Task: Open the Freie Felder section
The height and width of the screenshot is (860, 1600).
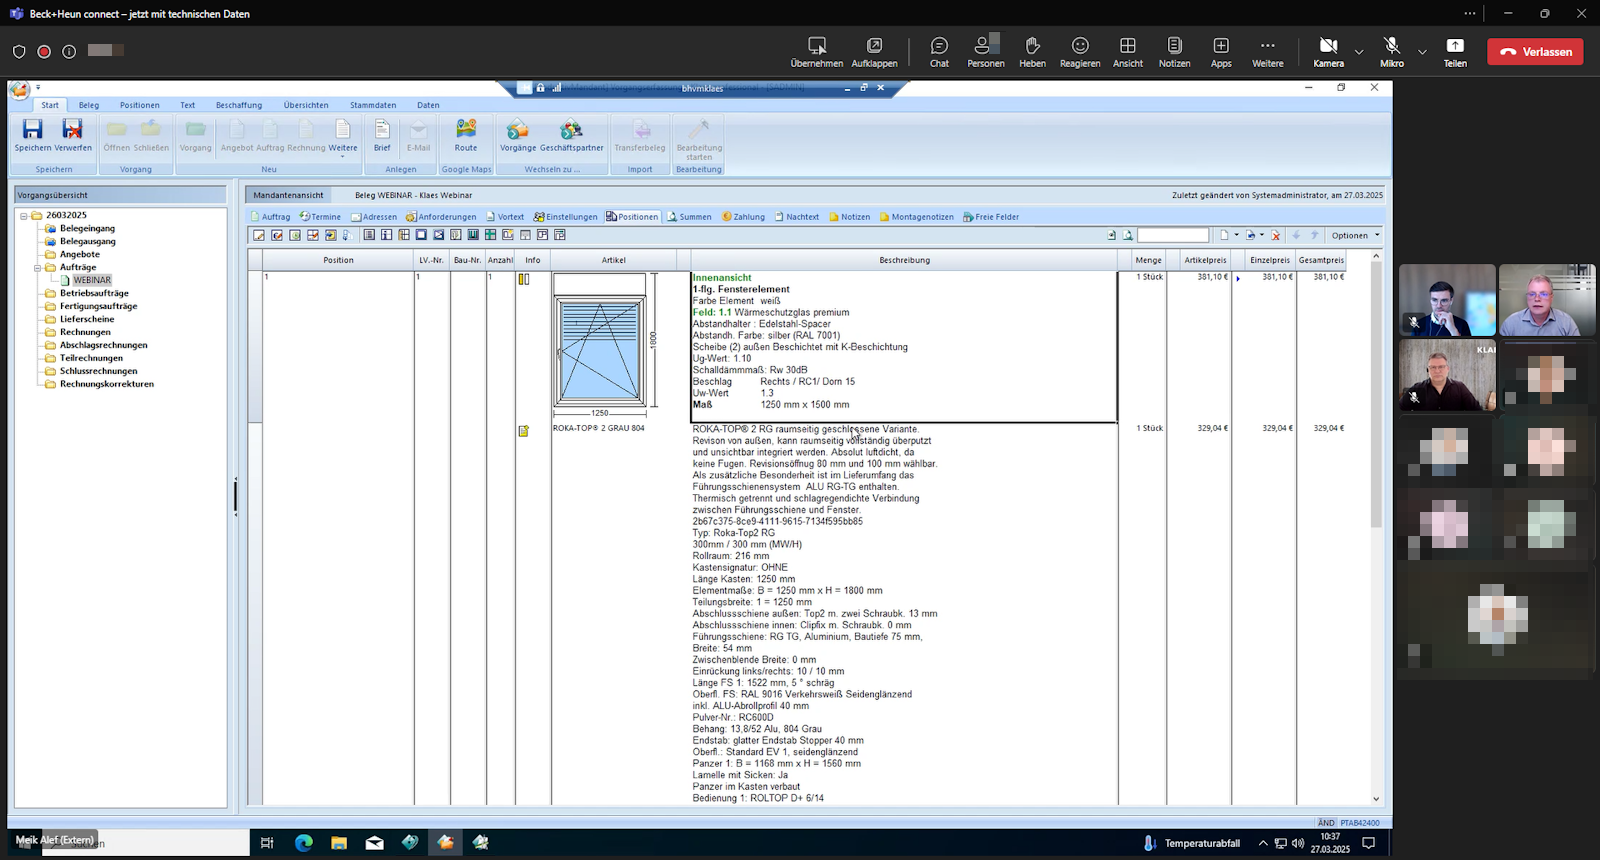Action: (991, 216)
